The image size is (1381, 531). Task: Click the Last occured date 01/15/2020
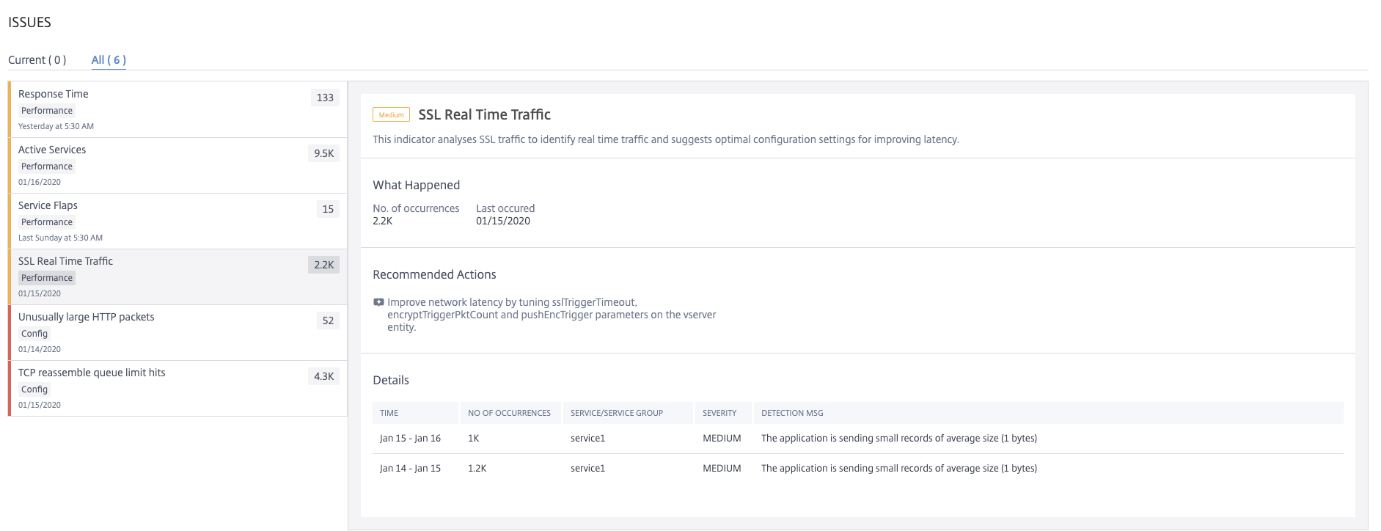click(503, 221)
